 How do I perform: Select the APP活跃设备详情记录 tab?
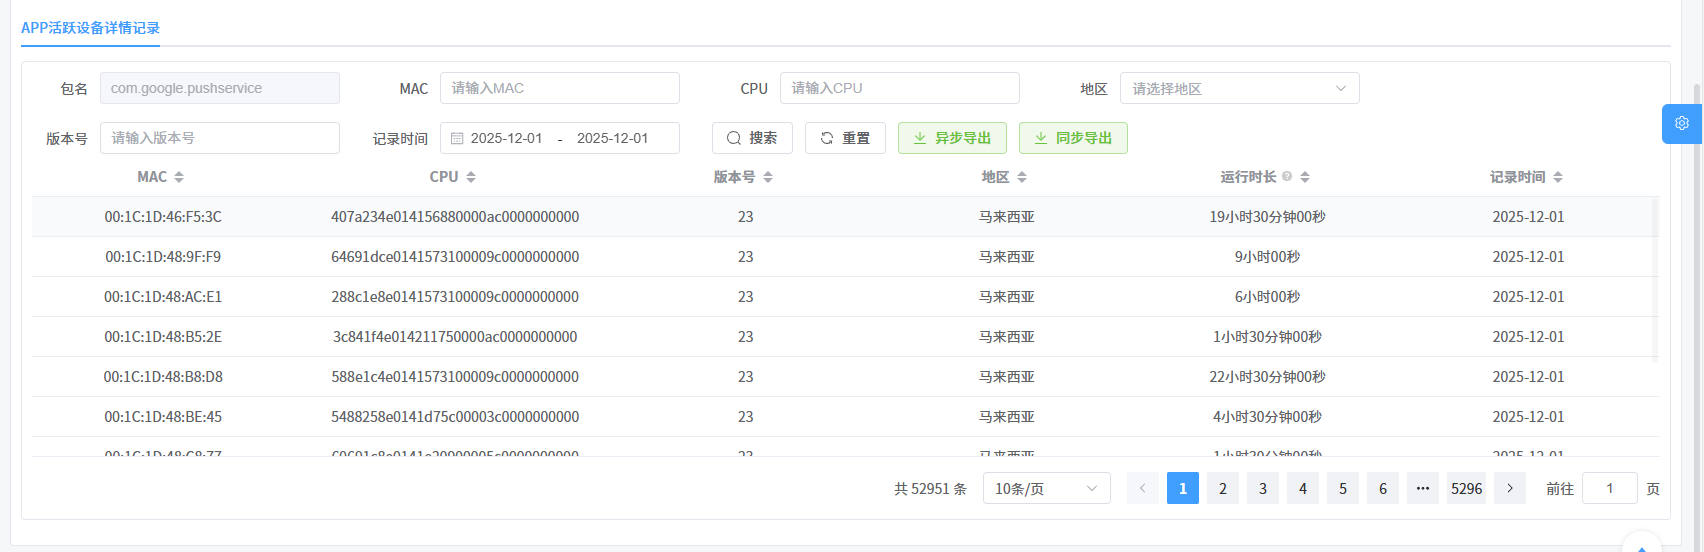tap(90, 28)
